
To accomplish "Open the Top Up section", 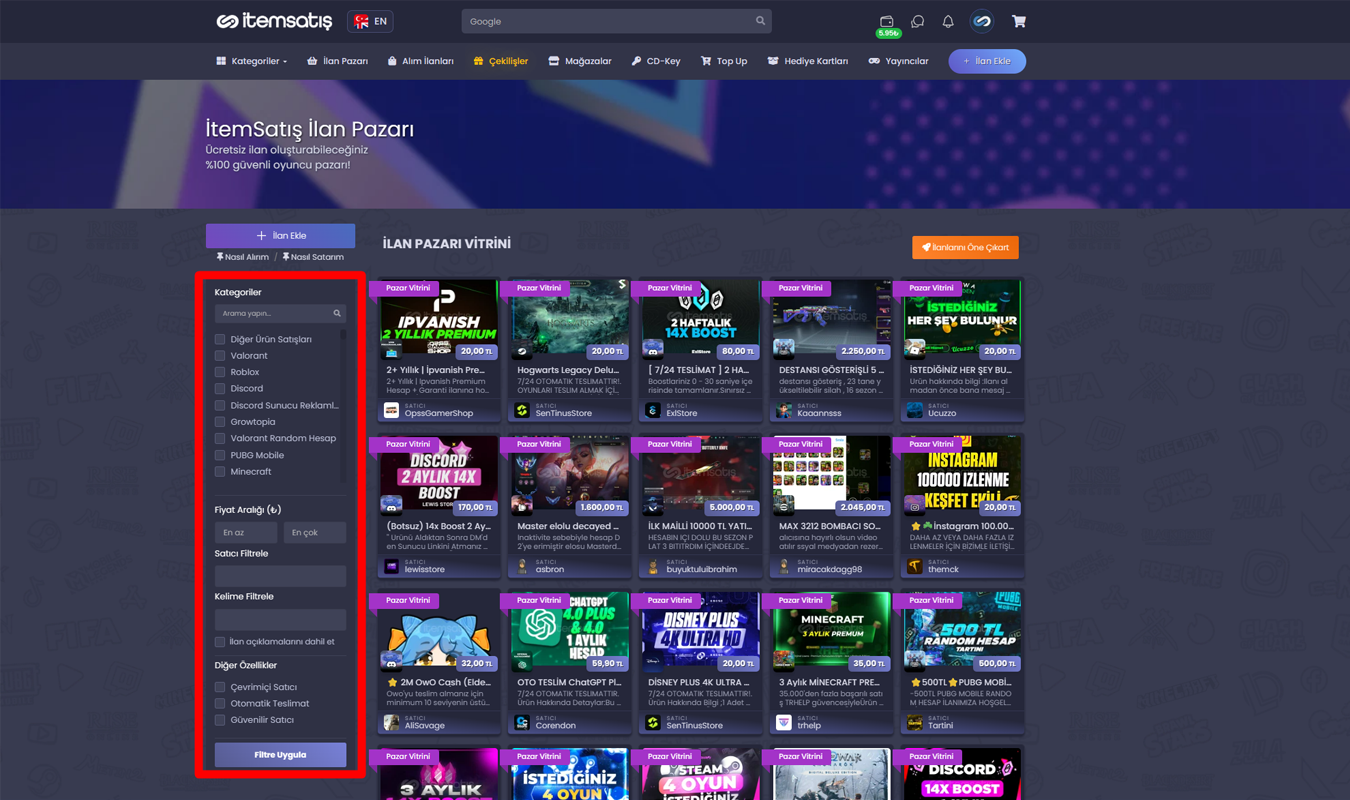I will pyautogui.click(x=724, y=61).
